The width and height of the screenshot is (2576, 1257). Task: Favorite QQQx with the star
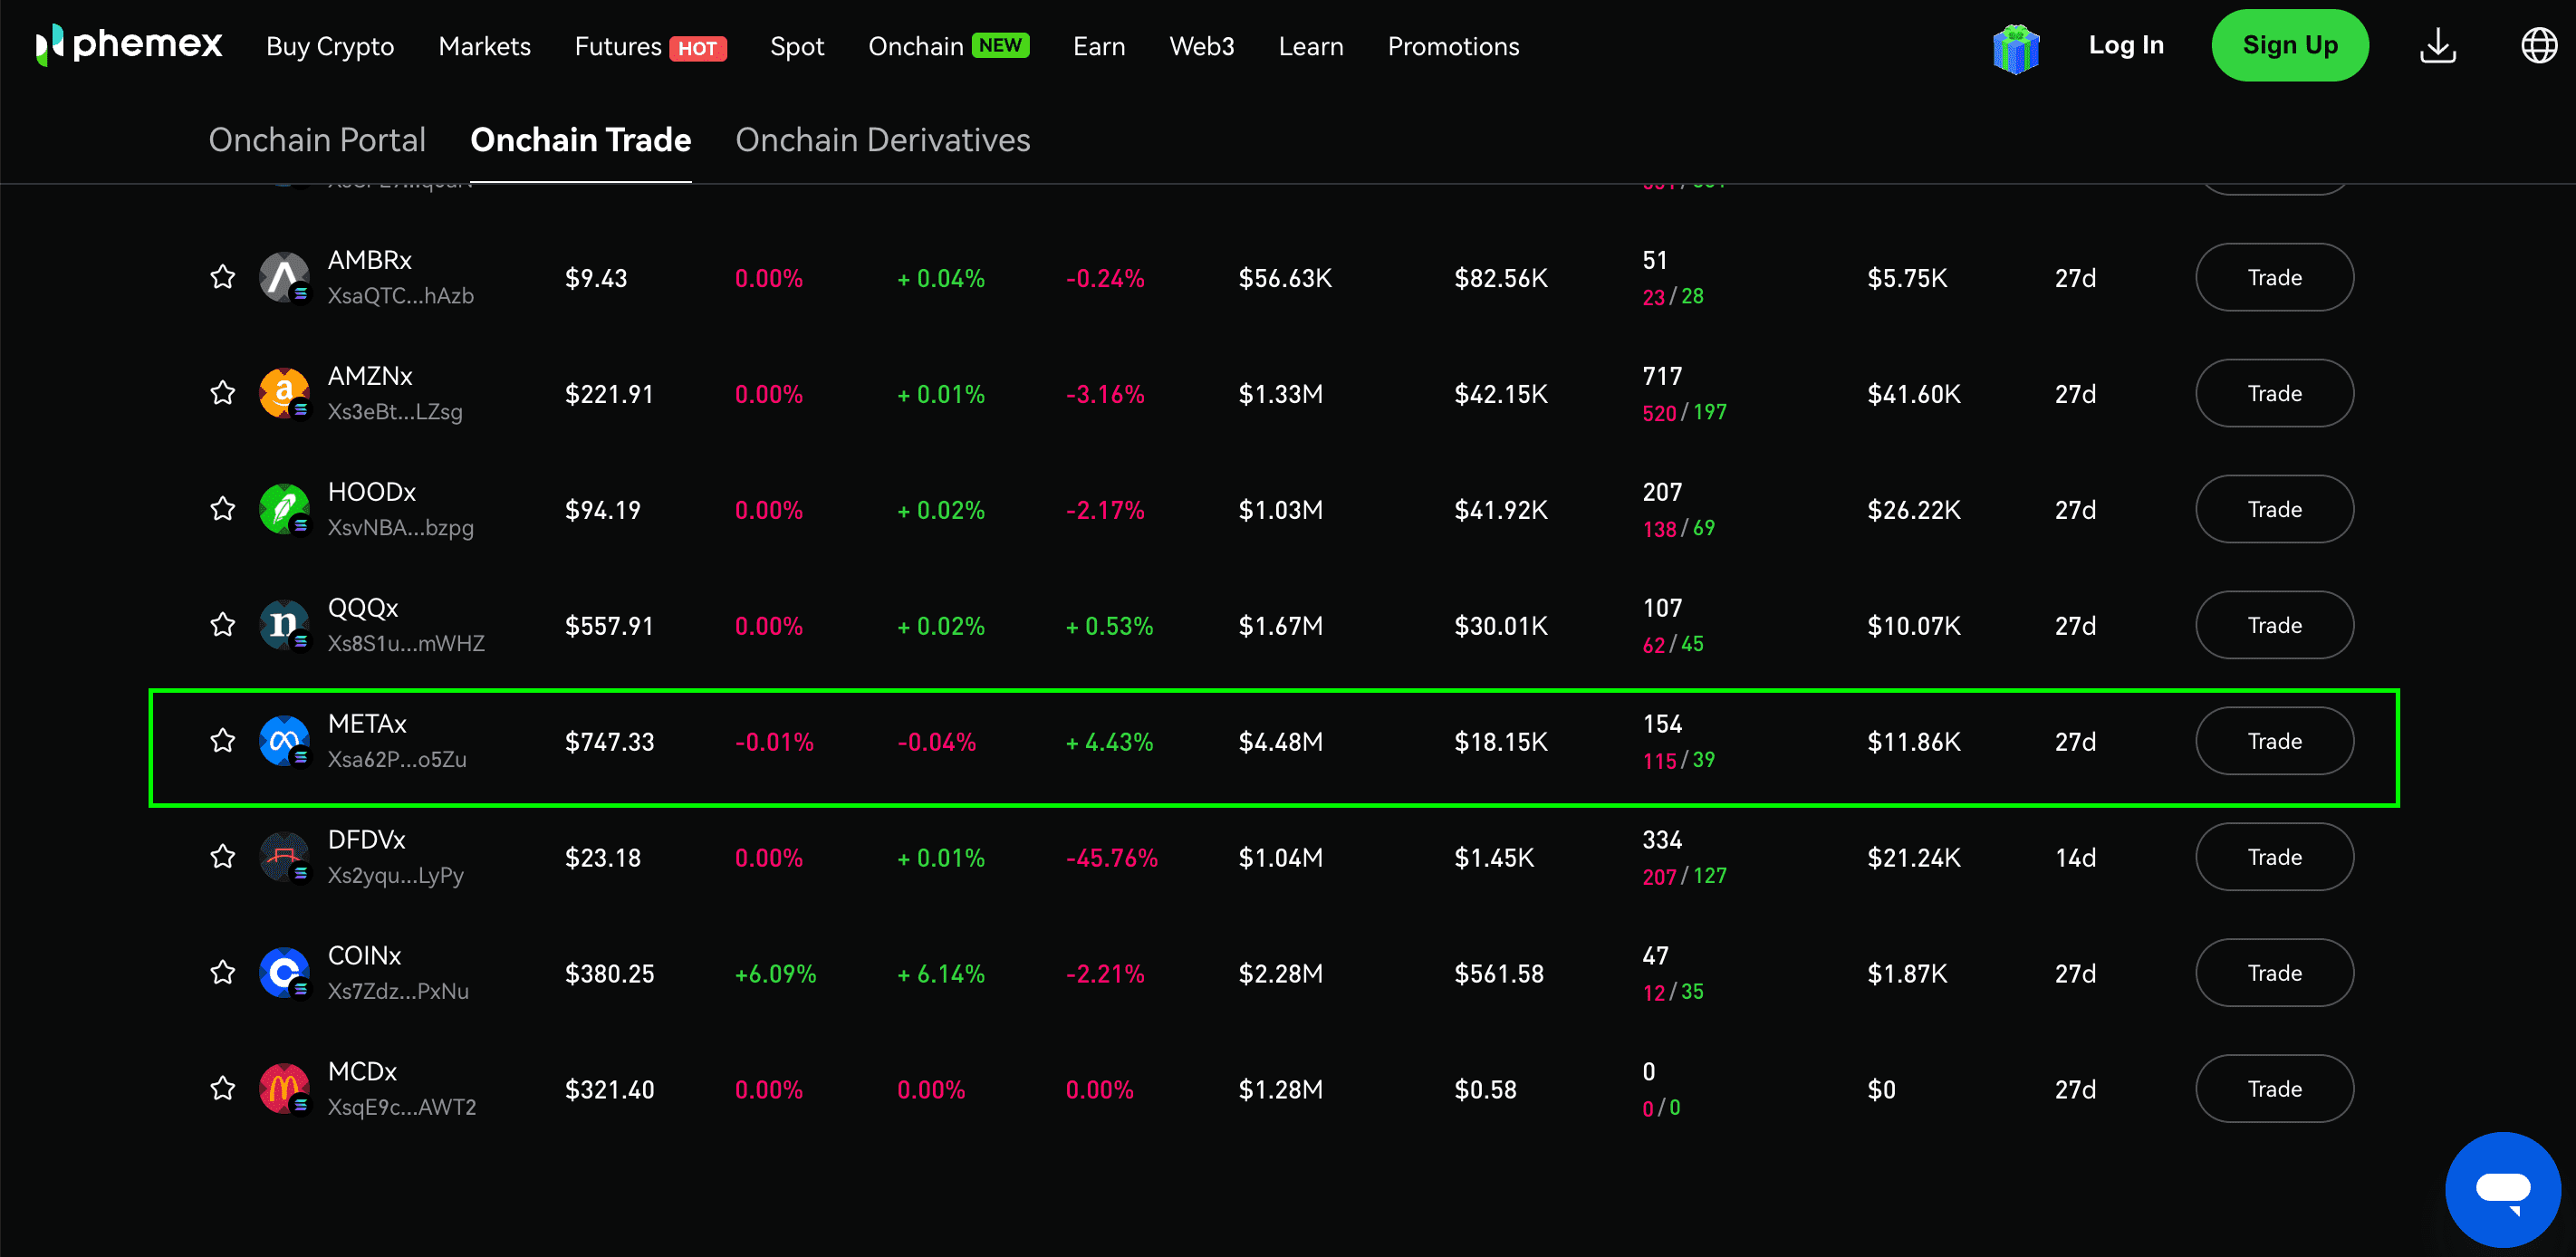tap(222, 625)
